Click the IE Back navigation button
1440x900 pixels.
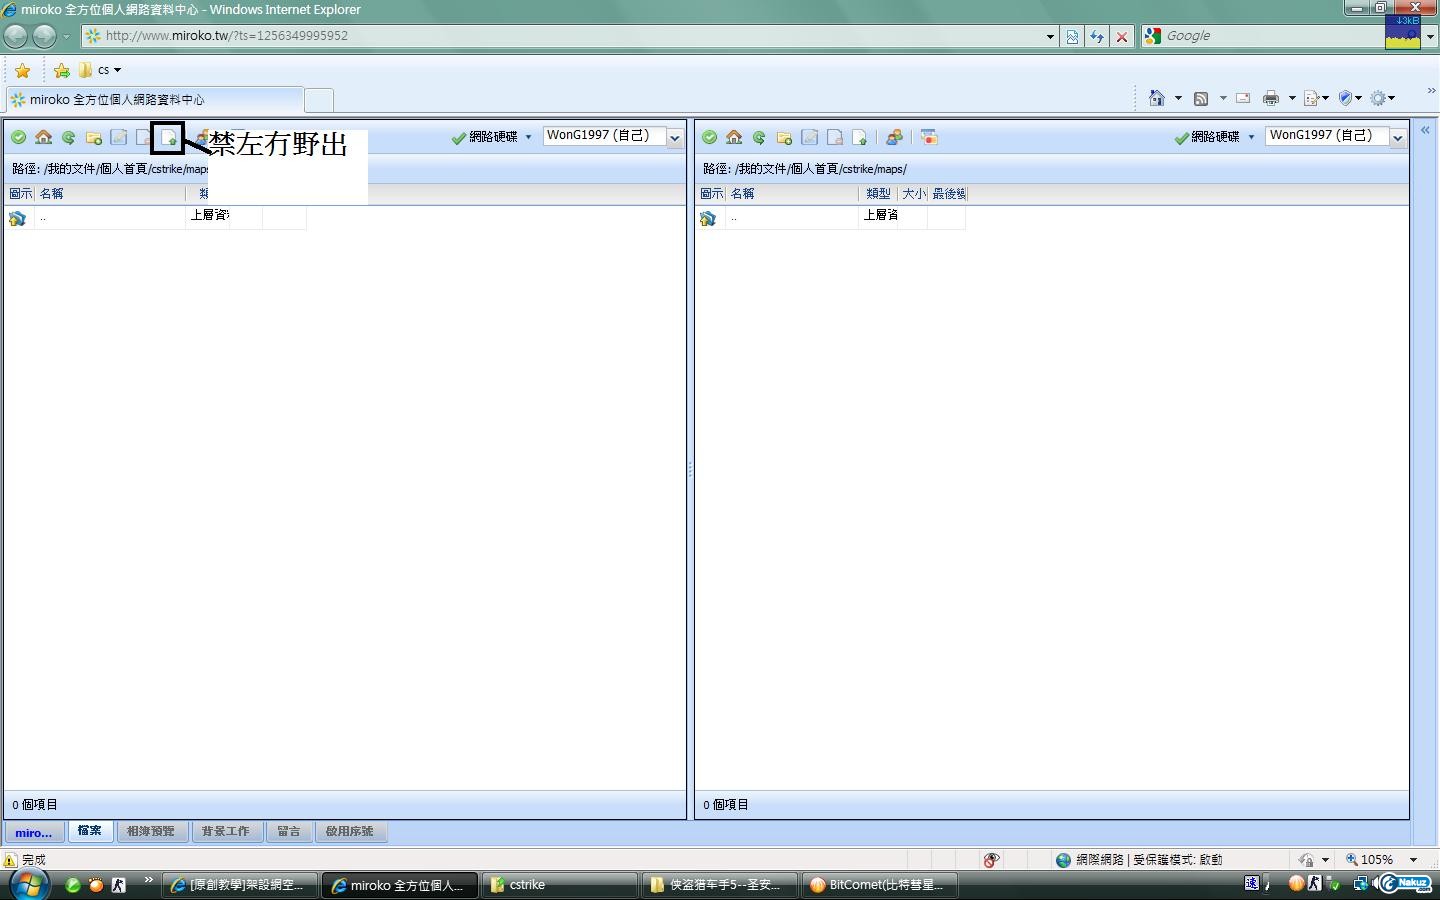16,36
